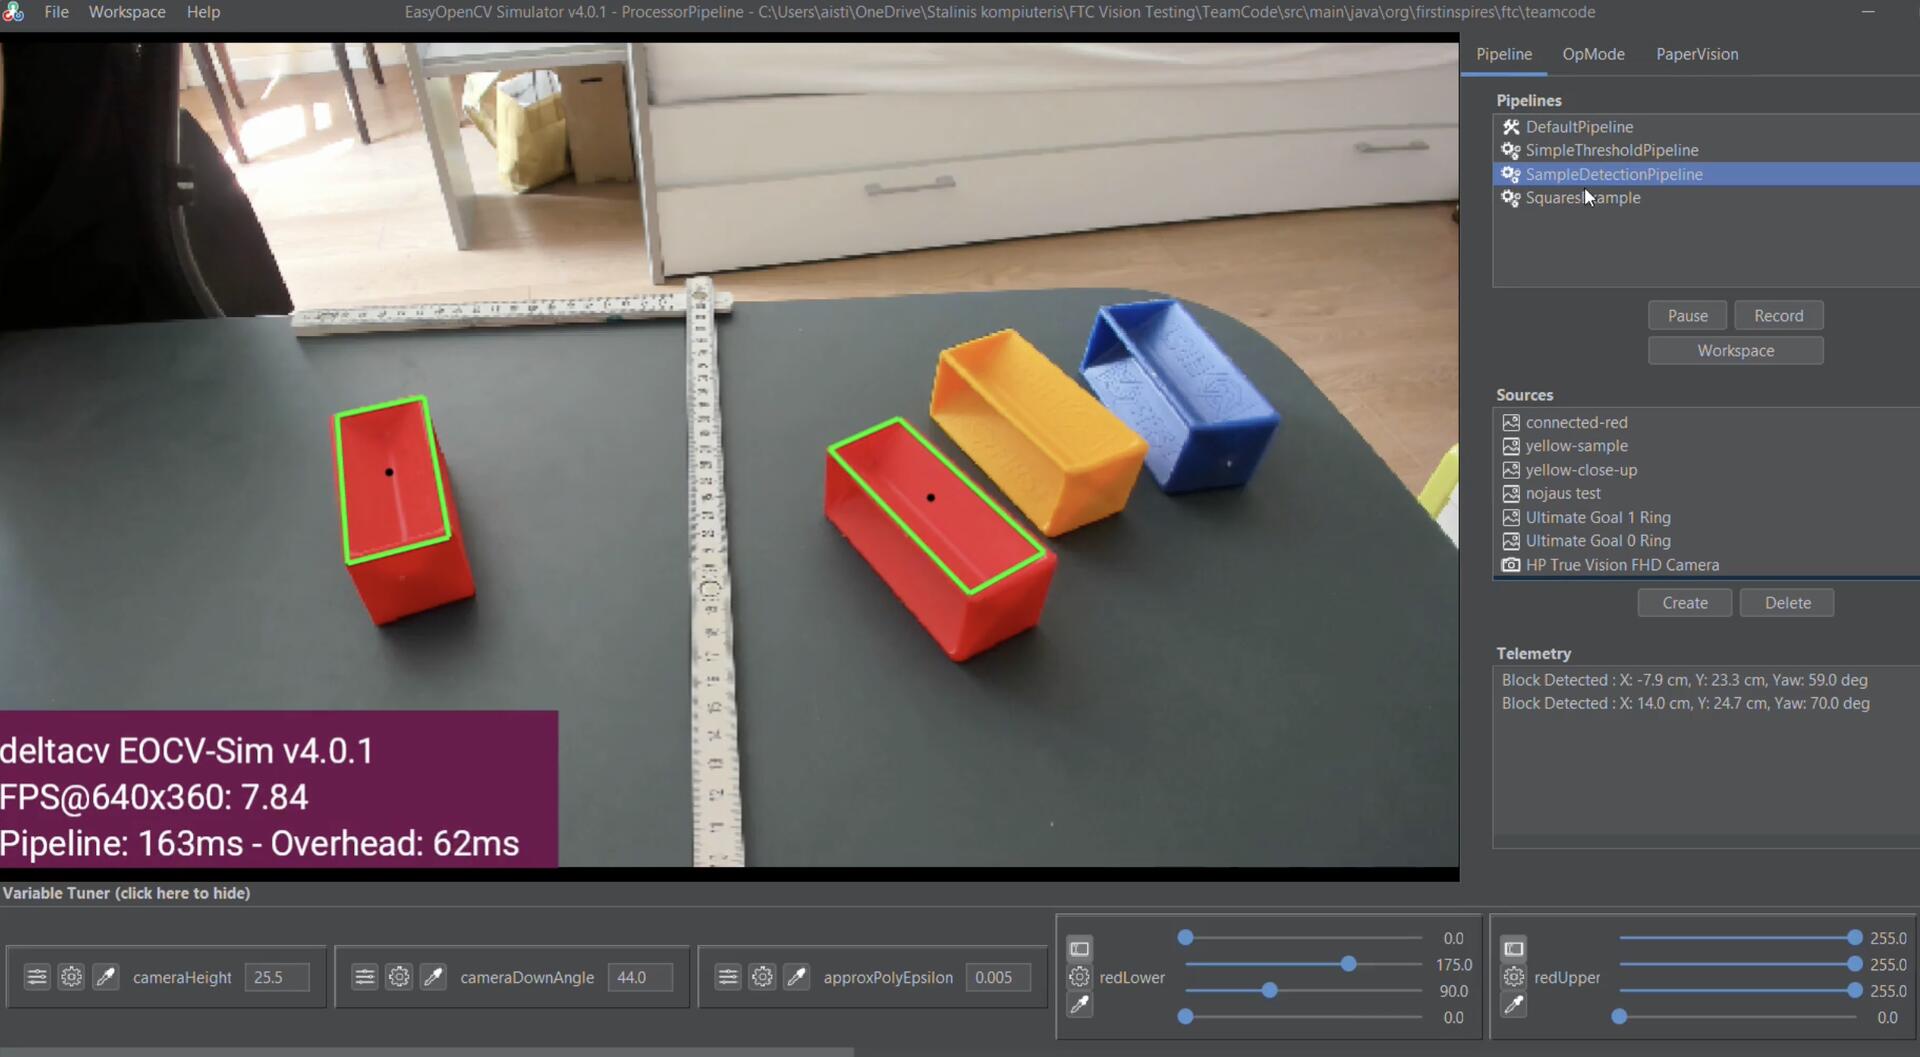Image resolution: width=1920 pixels, height=1057 pixels.
Task: Choose the SquaresSample pipeline entry
Action: [x=1706, y=198]
